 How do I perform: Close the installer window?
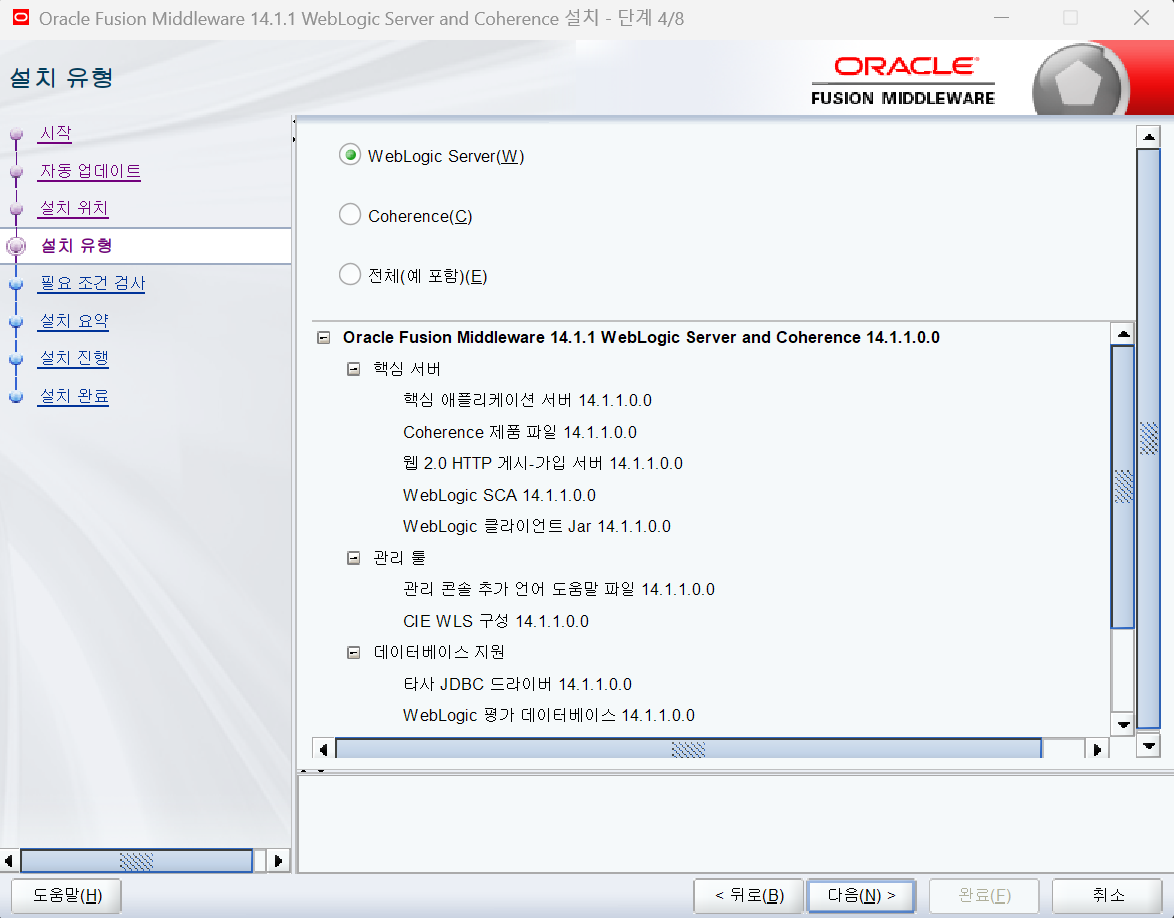point(1141,18)
